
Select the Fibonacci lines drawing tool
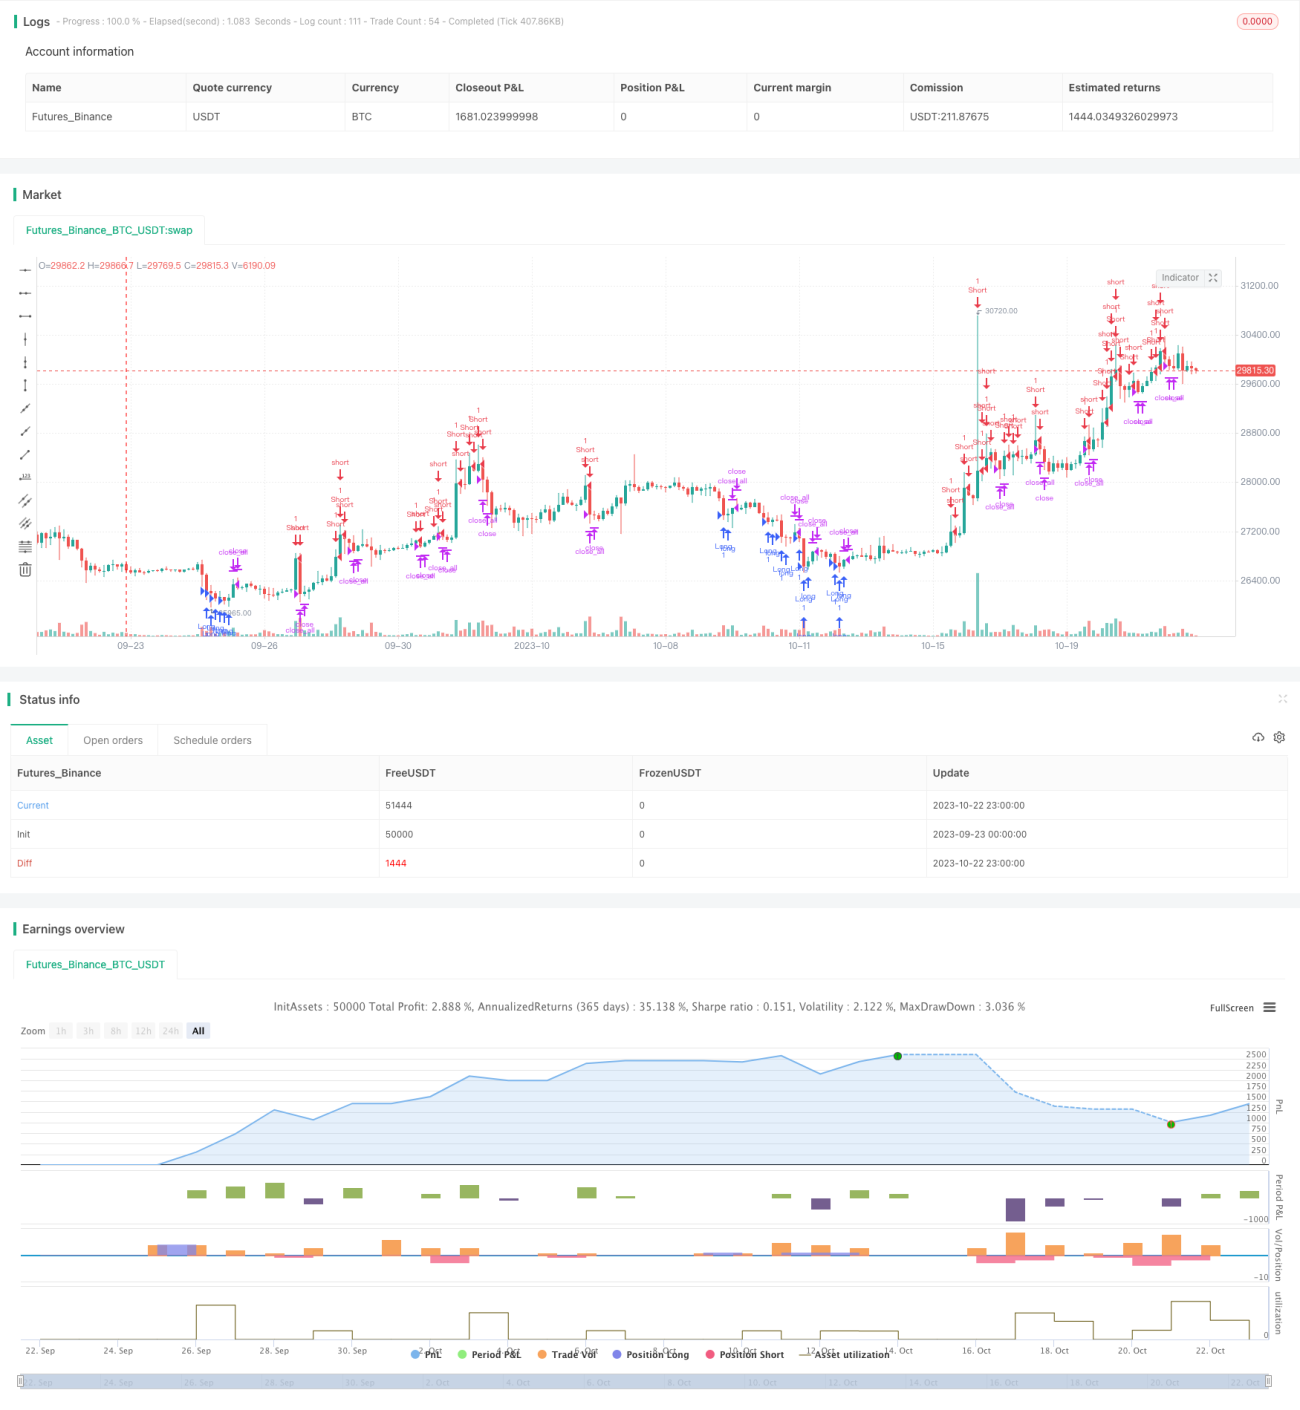25,546
